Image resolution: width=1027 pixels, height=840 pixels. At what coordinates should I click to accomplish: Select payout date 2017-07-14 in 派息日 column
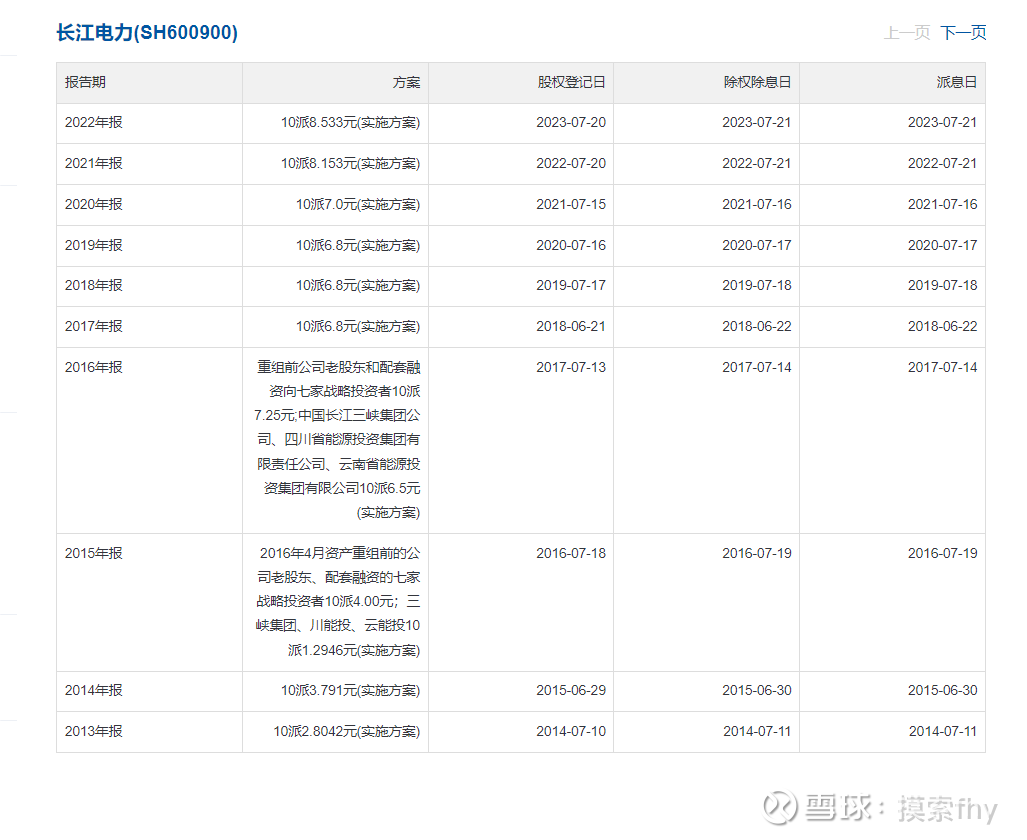click(943, 368)
